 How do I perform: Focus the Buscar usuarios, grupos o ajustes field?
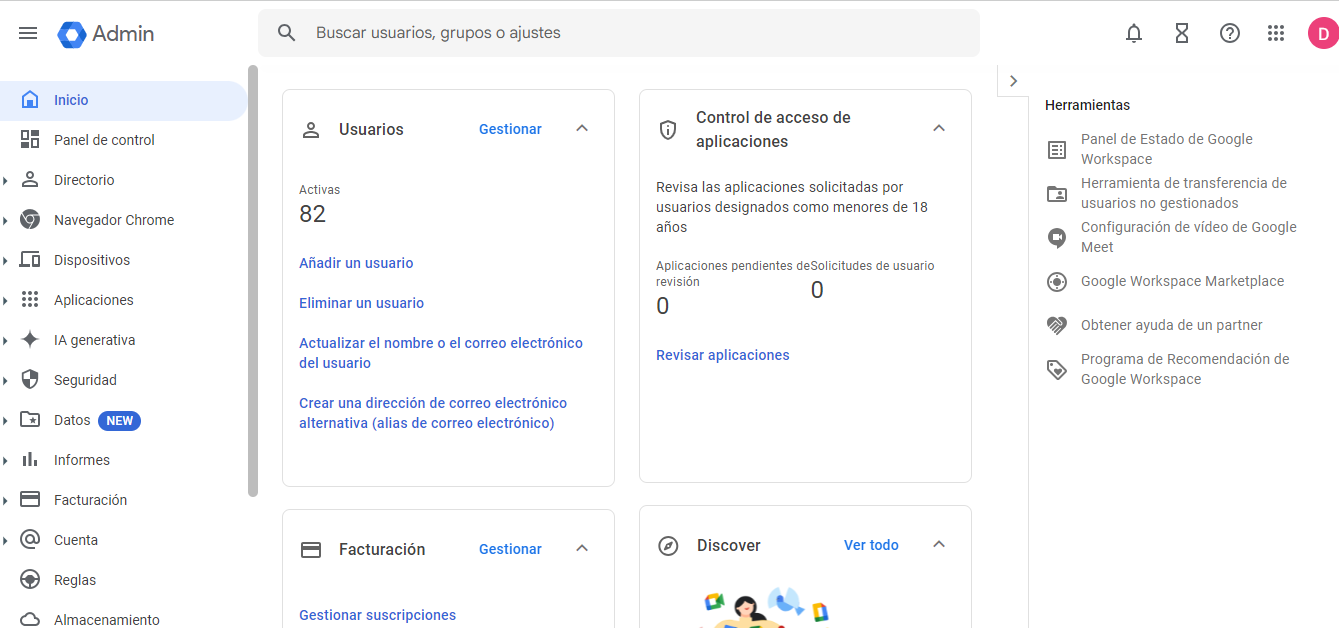point(619,33)
